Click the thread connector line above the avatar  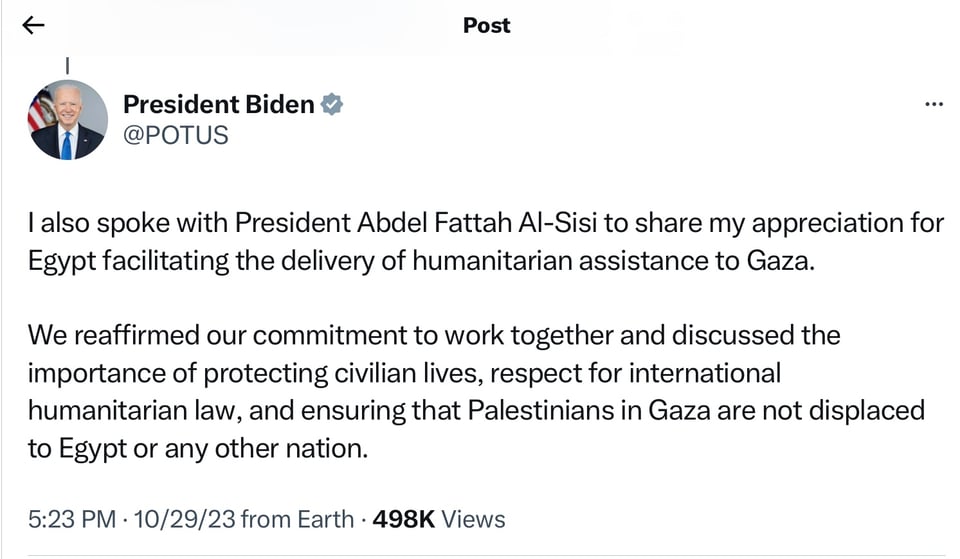click(68, 65)
